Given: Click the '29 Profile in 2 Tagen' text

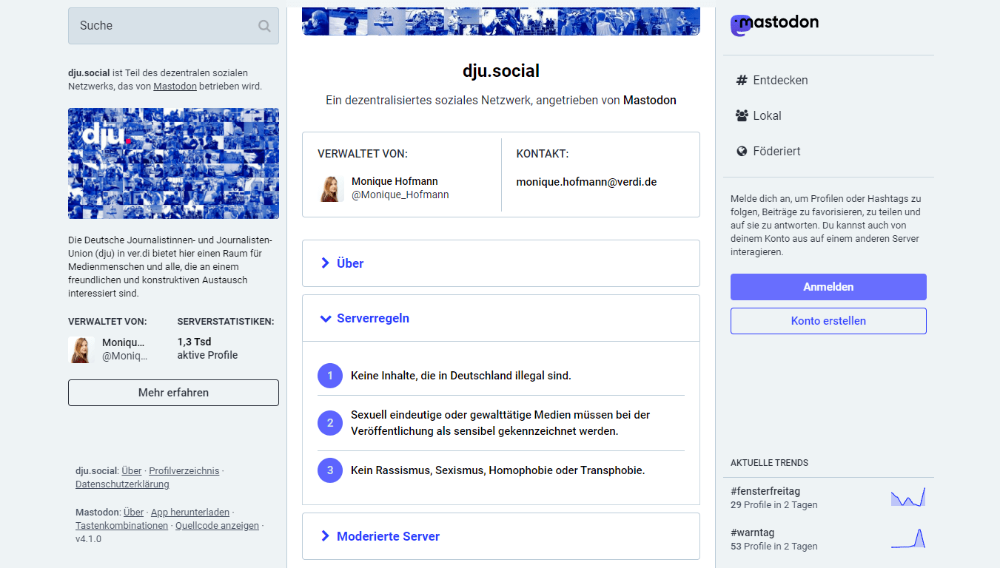Looking at the screenshot, I should [x=774, y=505].
